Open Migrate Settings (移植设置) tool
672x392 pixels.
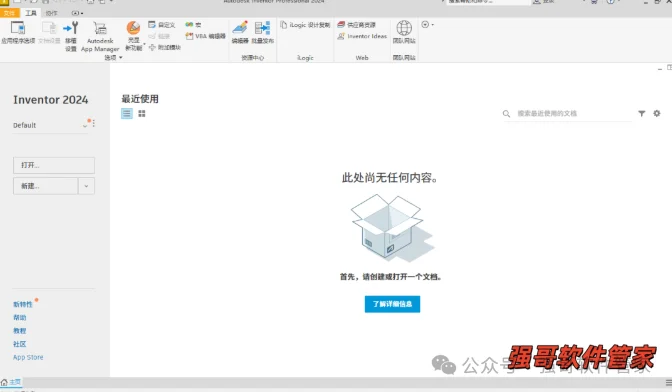71,36
